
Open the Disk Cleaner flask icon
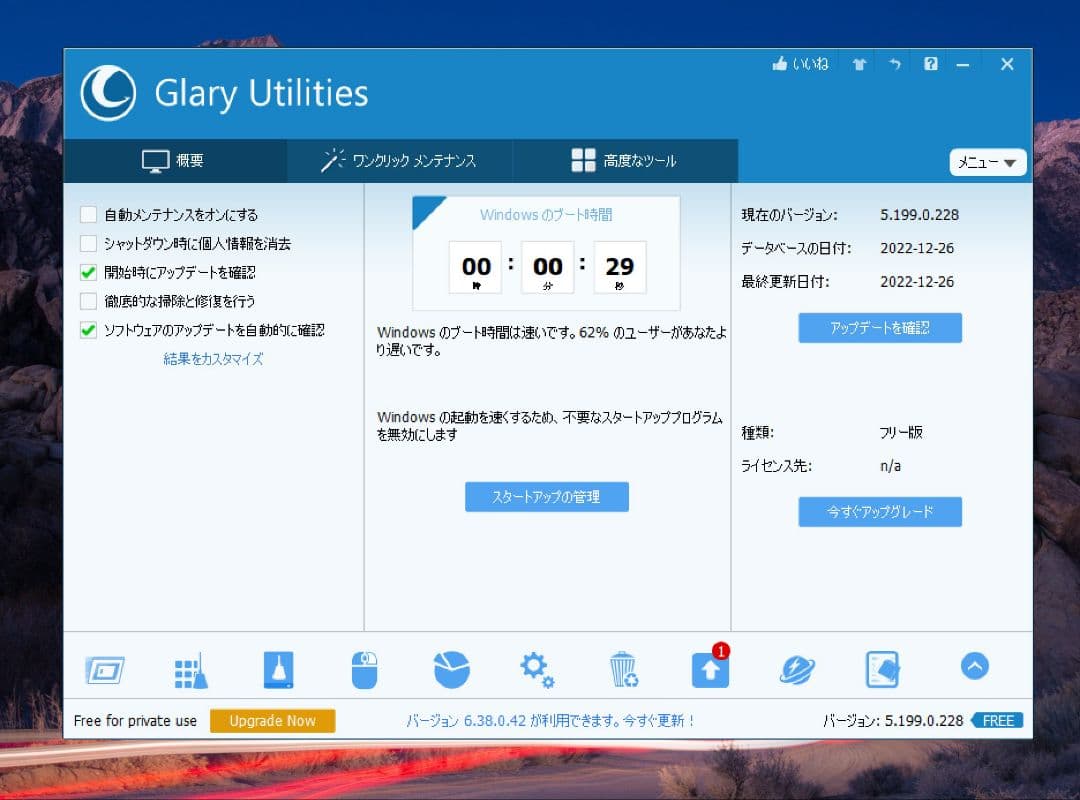tap(277, 670)
